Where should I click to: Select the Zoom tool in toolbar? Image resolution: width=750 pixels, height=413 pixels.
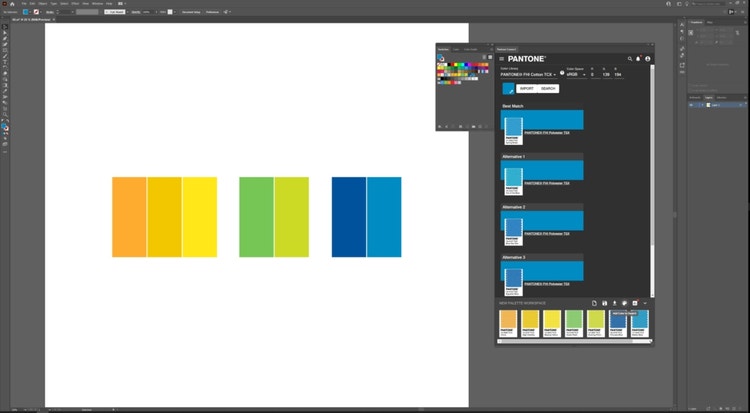pyautogui.click(x=5, y=114)
